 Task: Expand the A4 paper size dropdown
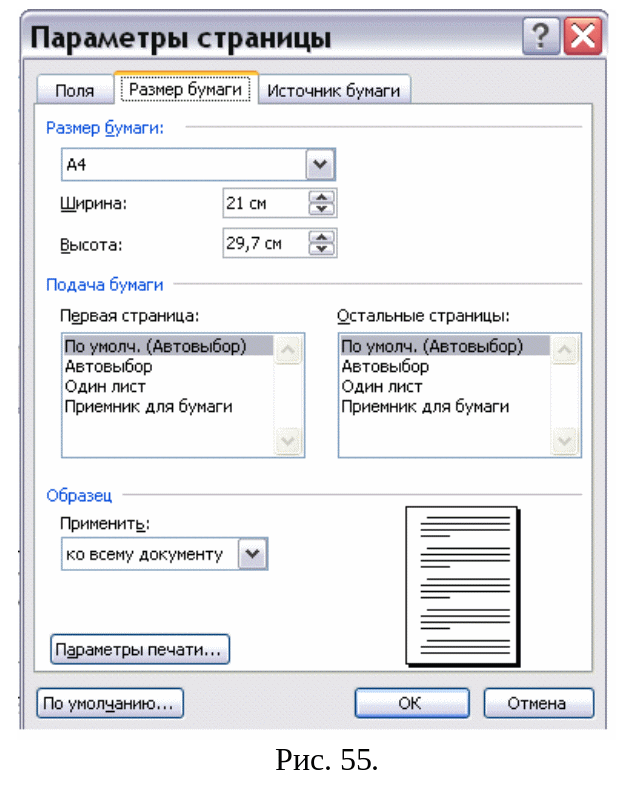(x=320, y=164)
